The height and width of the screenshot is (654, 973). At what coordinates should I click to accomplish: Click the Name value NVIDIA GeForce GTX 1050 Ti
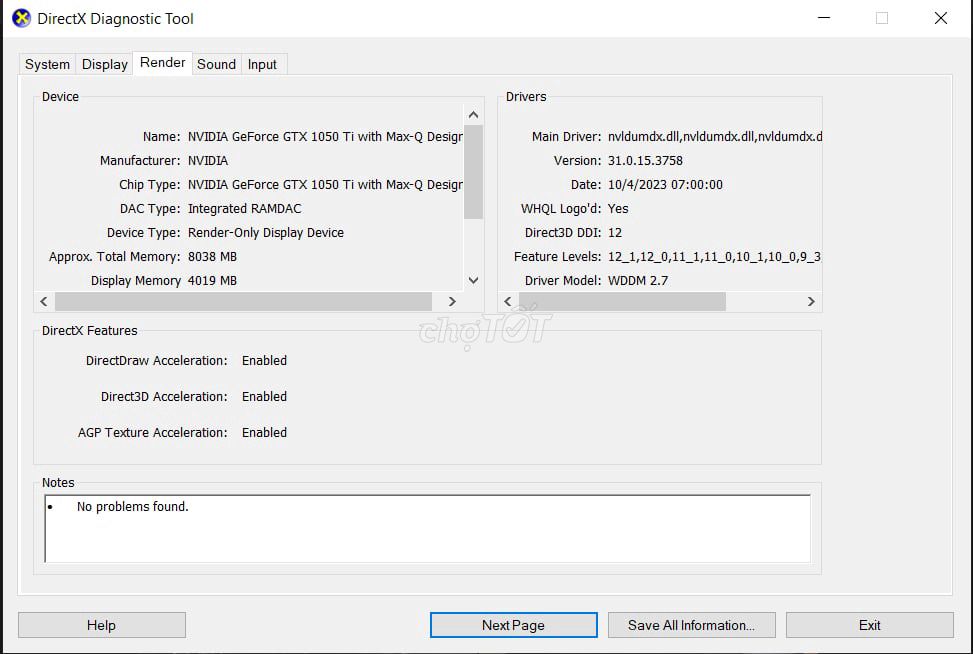coord(325,137)
